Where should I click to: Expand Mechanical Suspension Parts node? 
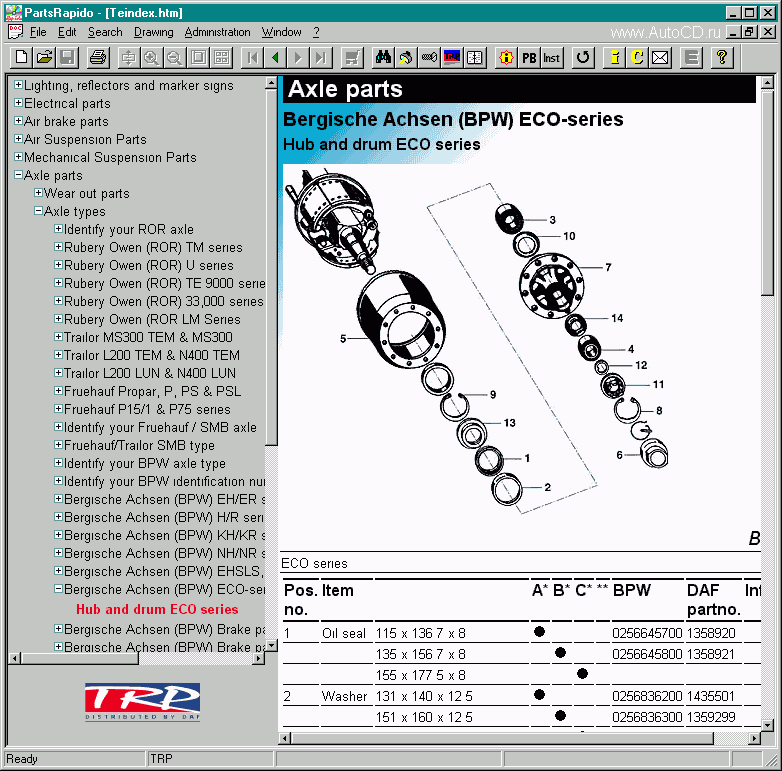(18, 157)
